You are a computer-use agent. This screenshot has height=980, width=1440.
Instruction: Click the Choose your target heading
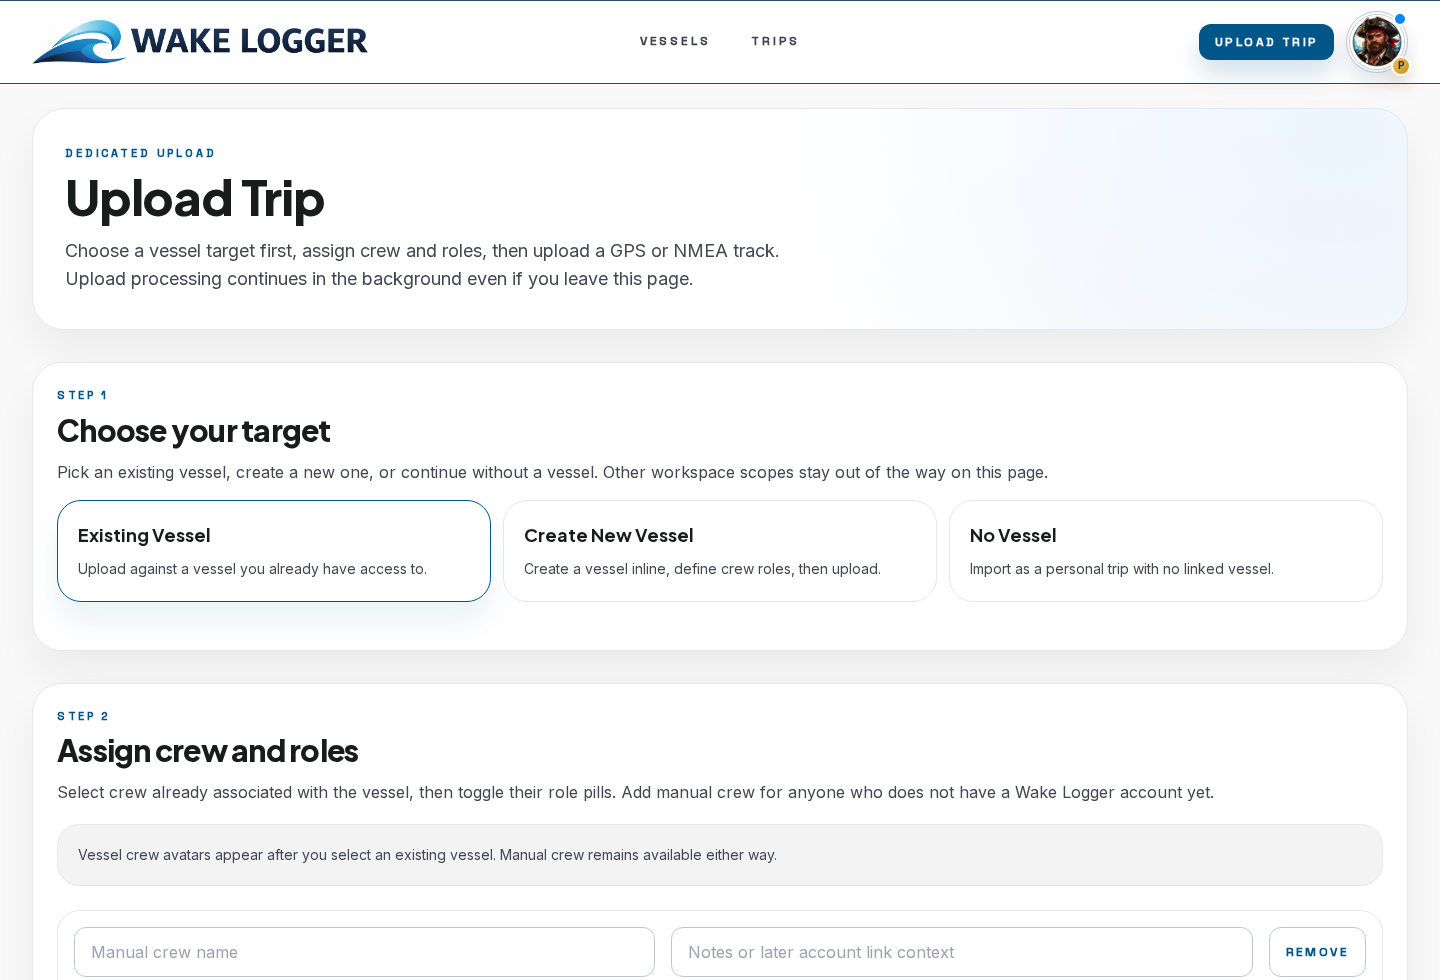193,431
